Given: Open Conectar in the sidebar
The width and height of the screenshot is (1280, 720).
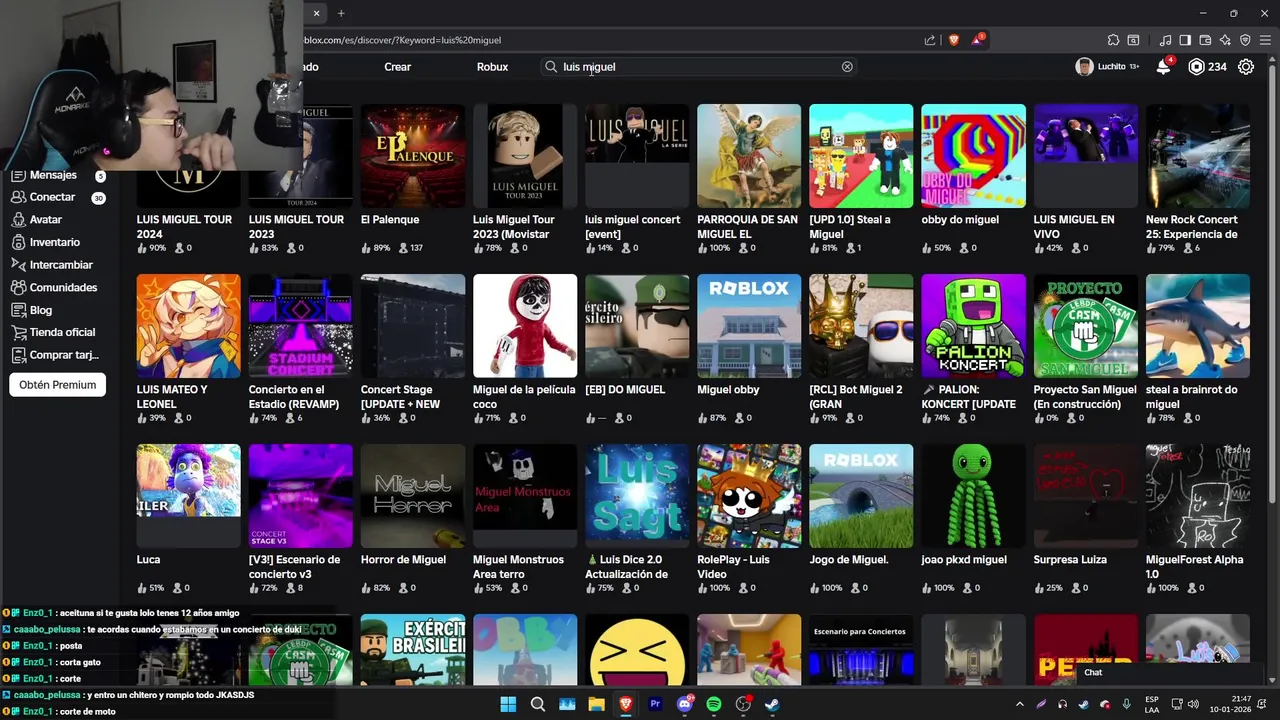Looking at the screenshot, I should coord(52,197).
